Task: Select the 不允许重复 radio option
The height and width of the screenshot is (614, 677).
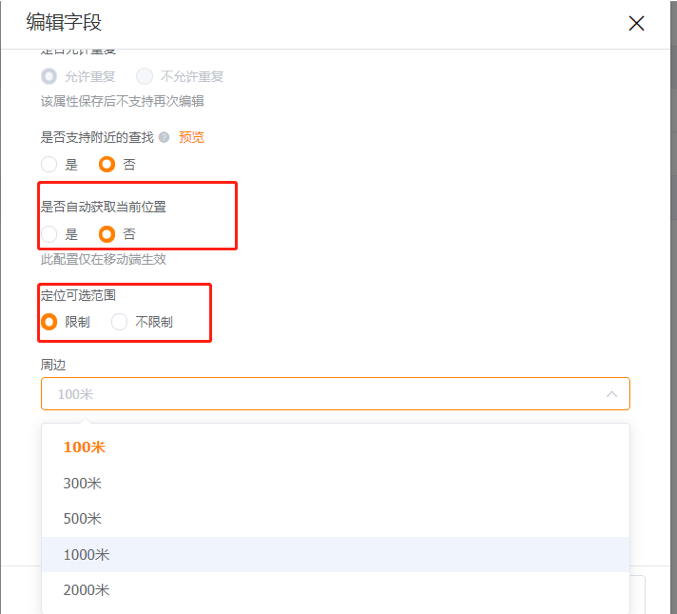Action: (x=144, y=76)
